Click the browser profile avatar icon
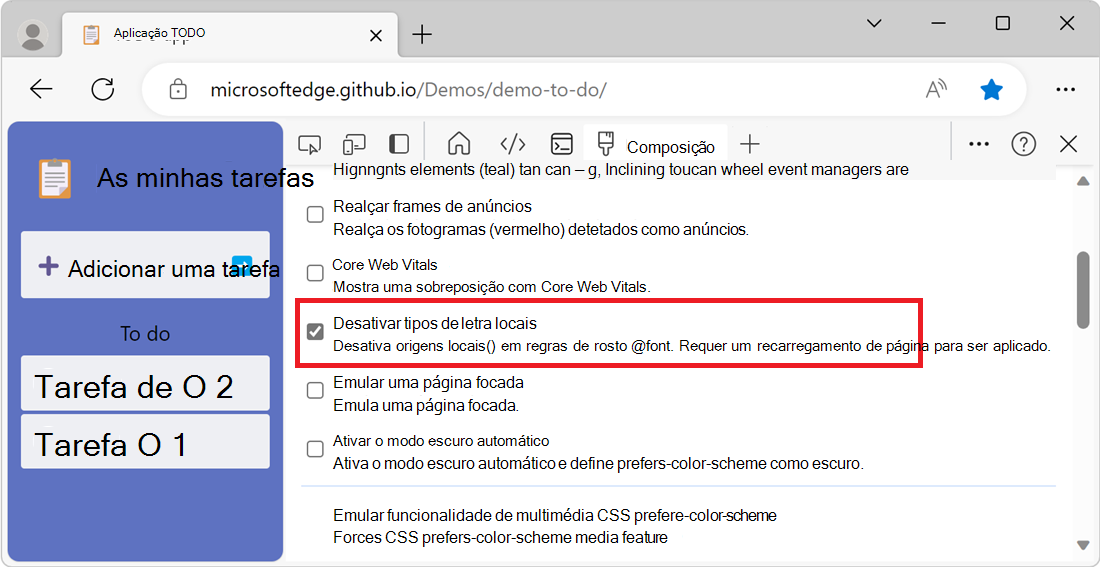The width and height of the screenshot is (1100, 567). pos(32,35)
